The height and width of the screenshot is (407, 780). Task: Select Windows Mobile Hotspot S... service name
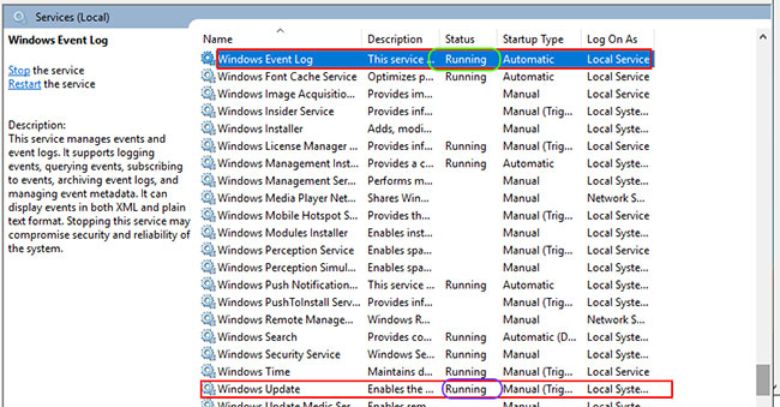(x=288, y=216)
